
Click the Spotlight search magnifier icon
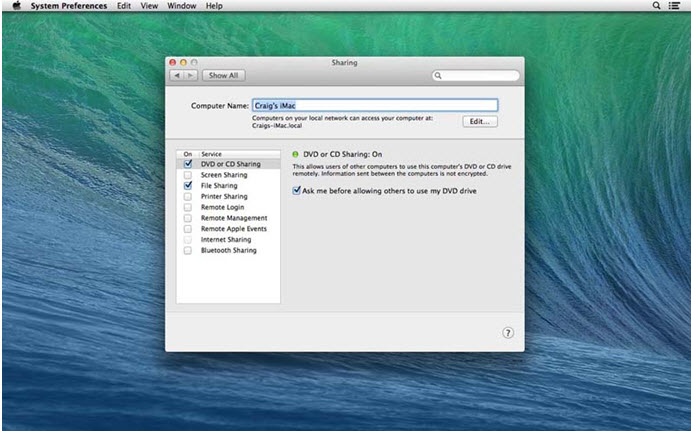tap(657, 6)
